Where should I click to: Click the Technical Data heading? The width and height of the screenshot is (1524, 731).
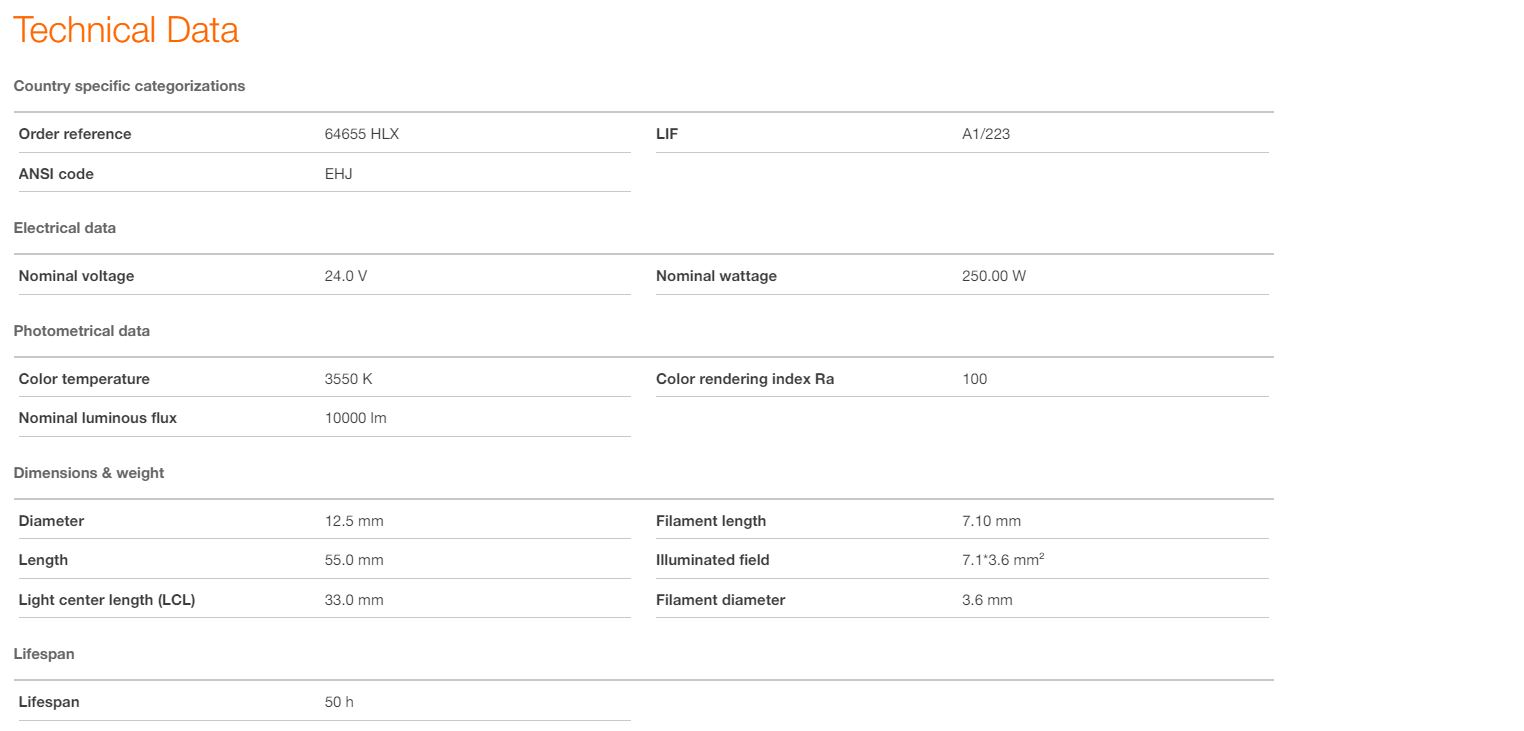click(x=126, y=30)
